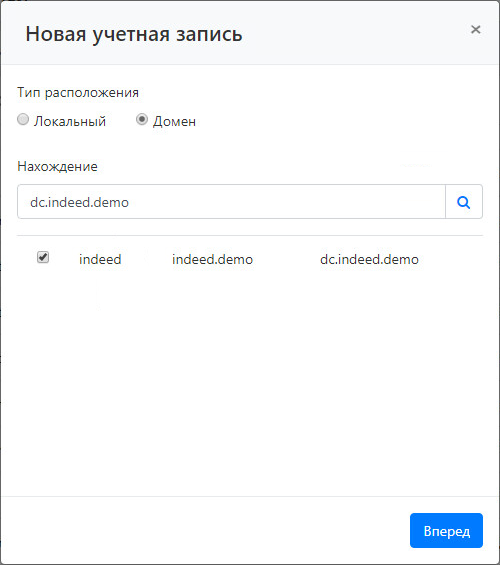The width and height of the screenshot is (500, 565).
Task: Click the Локальный label text
Action: pyautogui.click(x=70, y=121)
